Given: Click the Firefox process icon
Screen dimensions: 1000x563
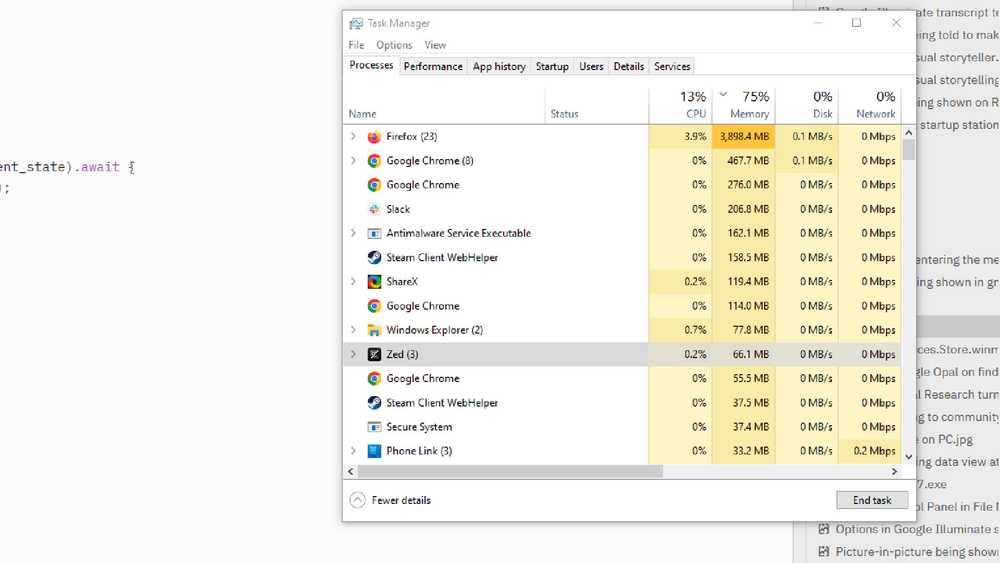Looking at the screenshot, I should 374,136.
